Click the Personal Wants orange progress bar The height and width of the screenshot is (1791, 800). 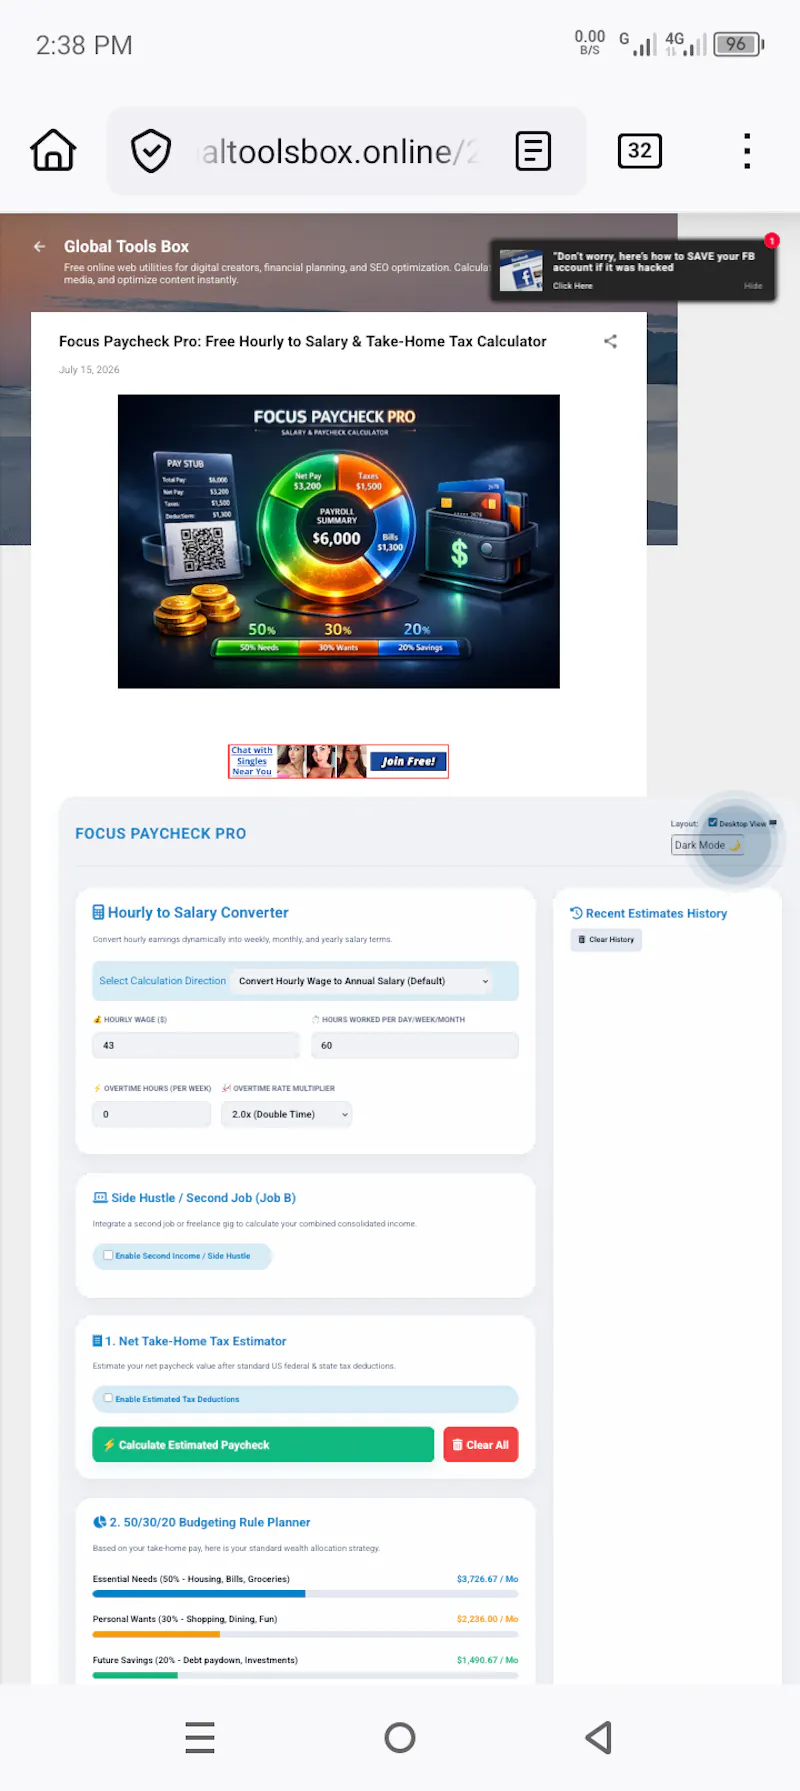156,1634
